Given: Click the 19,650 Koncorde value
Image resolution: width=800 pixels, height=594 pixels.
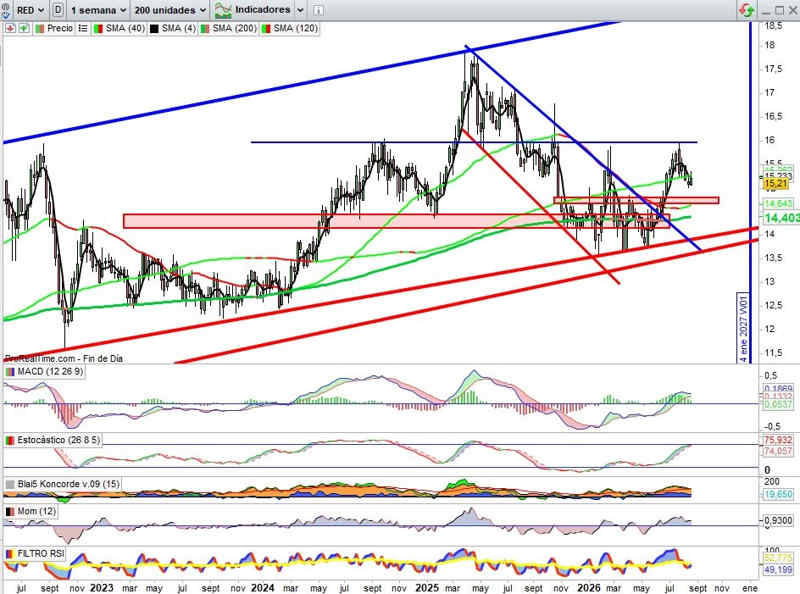Looking at the screenshot, I should click(x=778, y=494).
